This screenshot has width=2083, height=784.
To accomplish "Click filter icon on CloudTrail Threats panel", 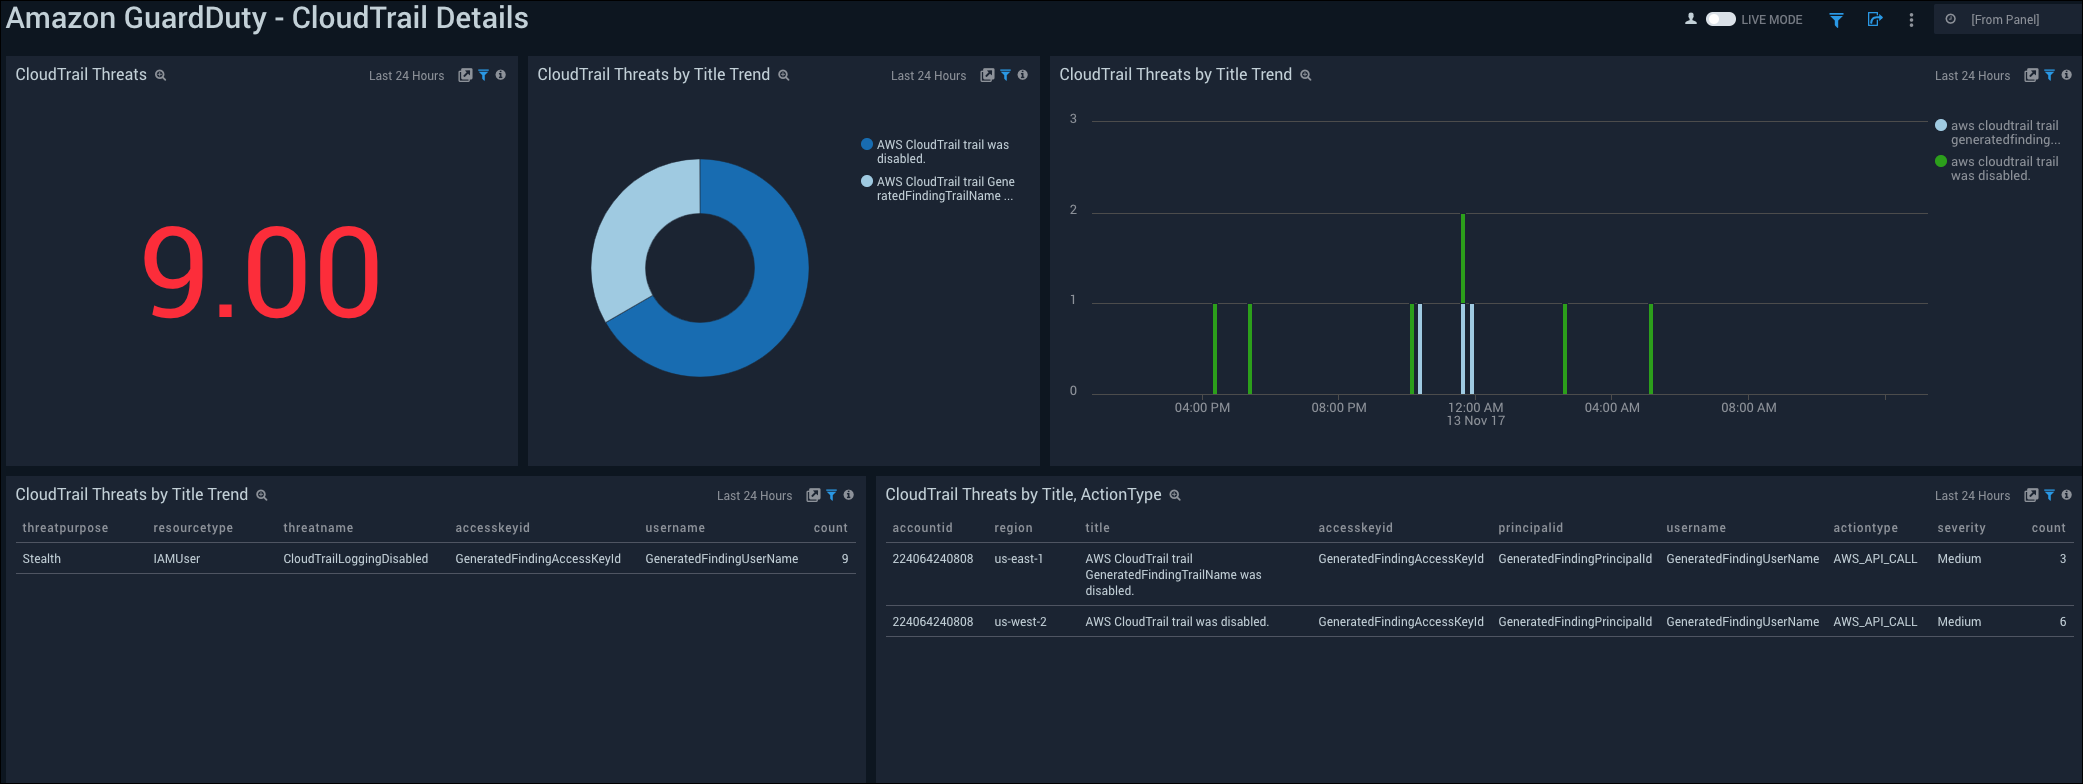I will point(484,75).
